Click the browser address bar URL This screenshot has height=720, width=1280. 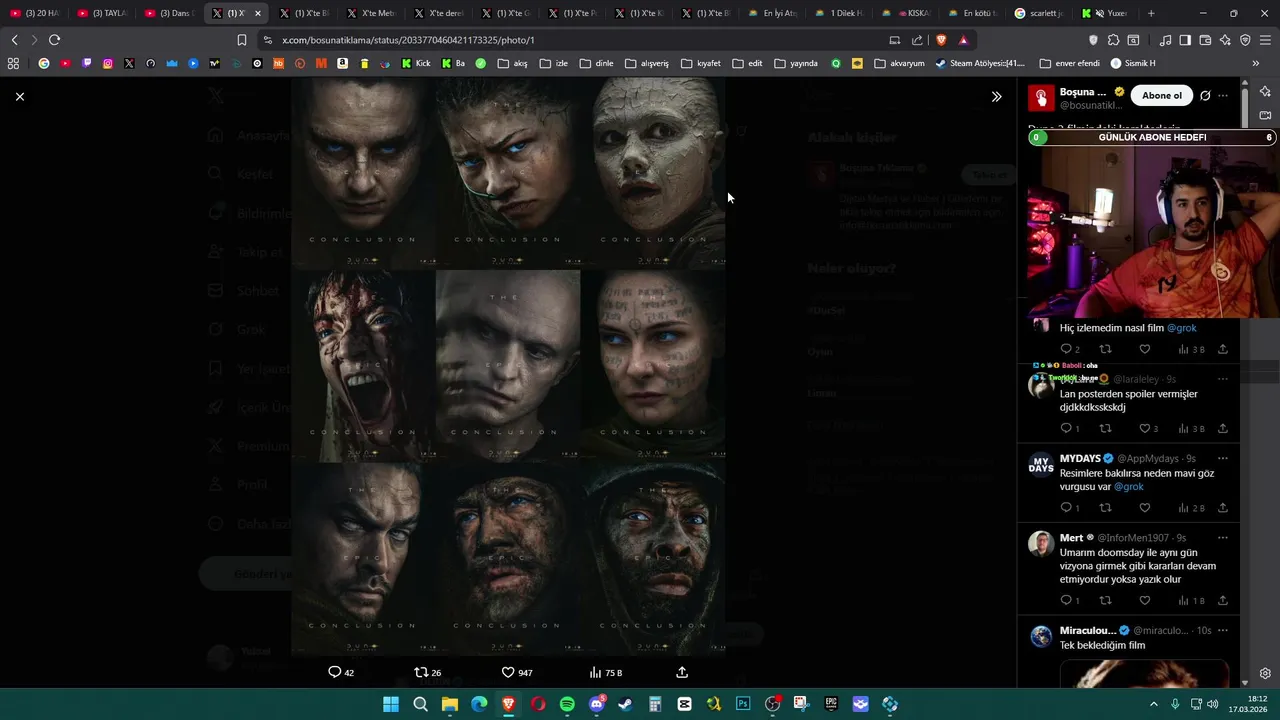click(x=409, y=40)
